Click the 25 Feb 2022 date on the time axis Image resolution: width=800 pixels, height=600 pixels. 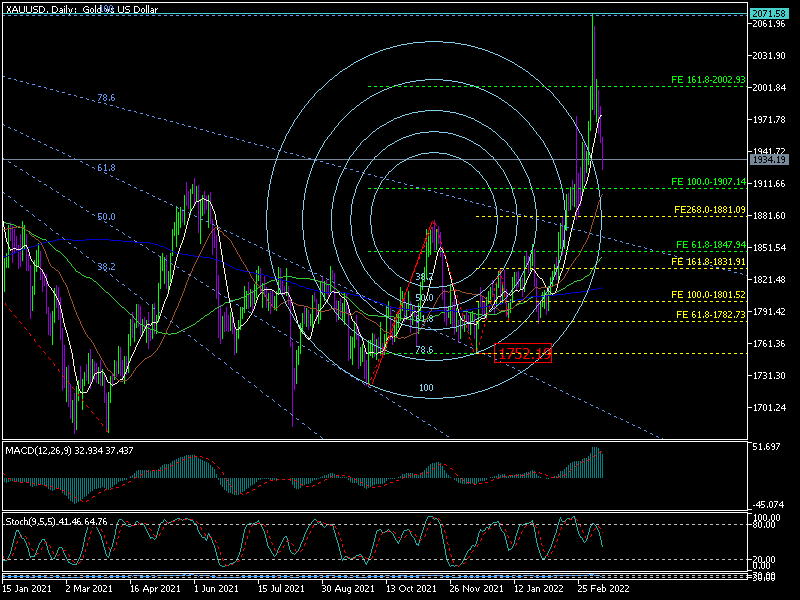pos(604,590)
